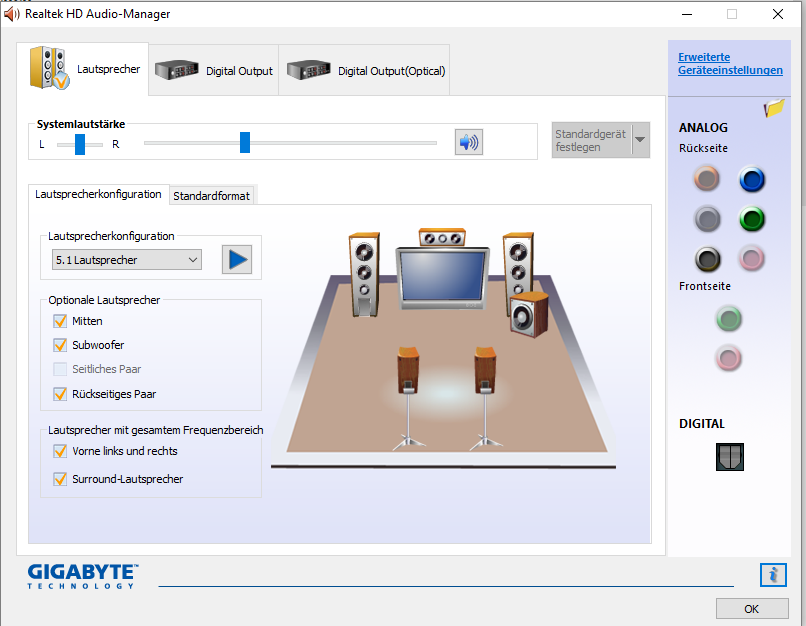Click the pink rear-panel audio jack
Screen dimensions: 806x626
[752, 259]
